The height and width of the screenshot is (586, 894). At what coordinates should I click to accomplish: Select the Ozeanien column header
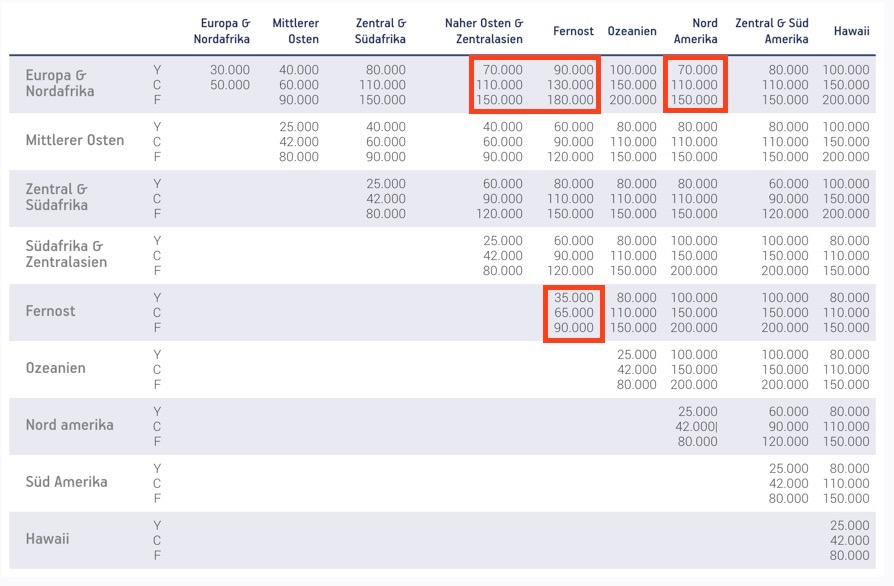pyautogui.click(x=632, y=31)
